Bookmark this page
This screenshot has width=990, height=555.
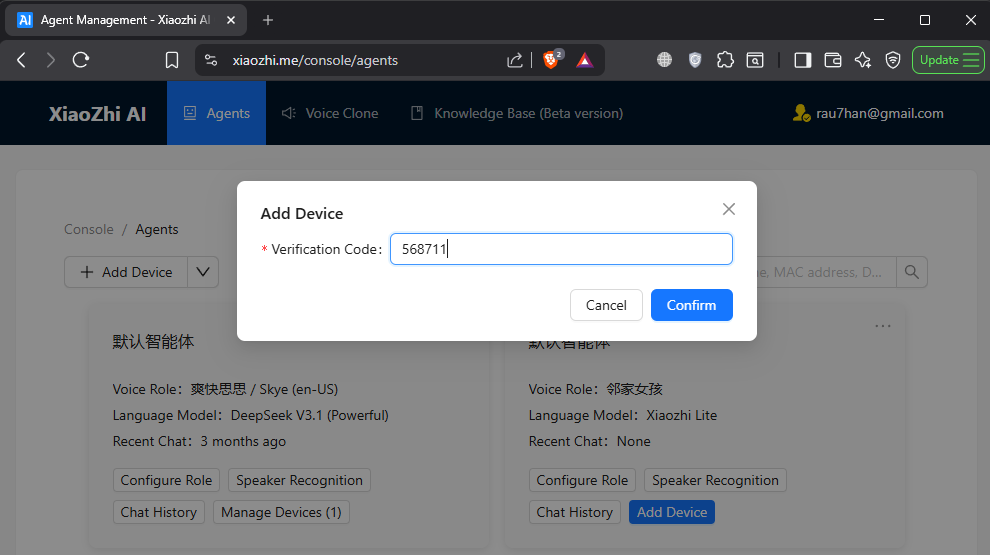[172, 60]
